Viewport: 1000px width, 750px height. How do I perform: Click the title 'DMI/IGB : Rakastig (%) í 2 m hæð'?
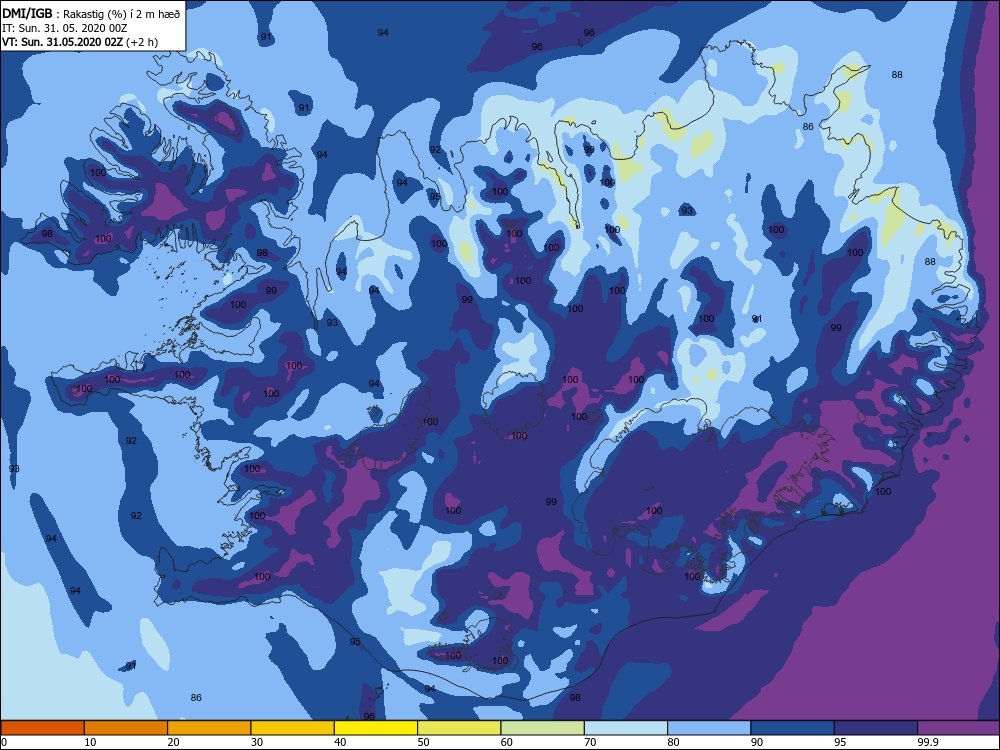[91, 14]
